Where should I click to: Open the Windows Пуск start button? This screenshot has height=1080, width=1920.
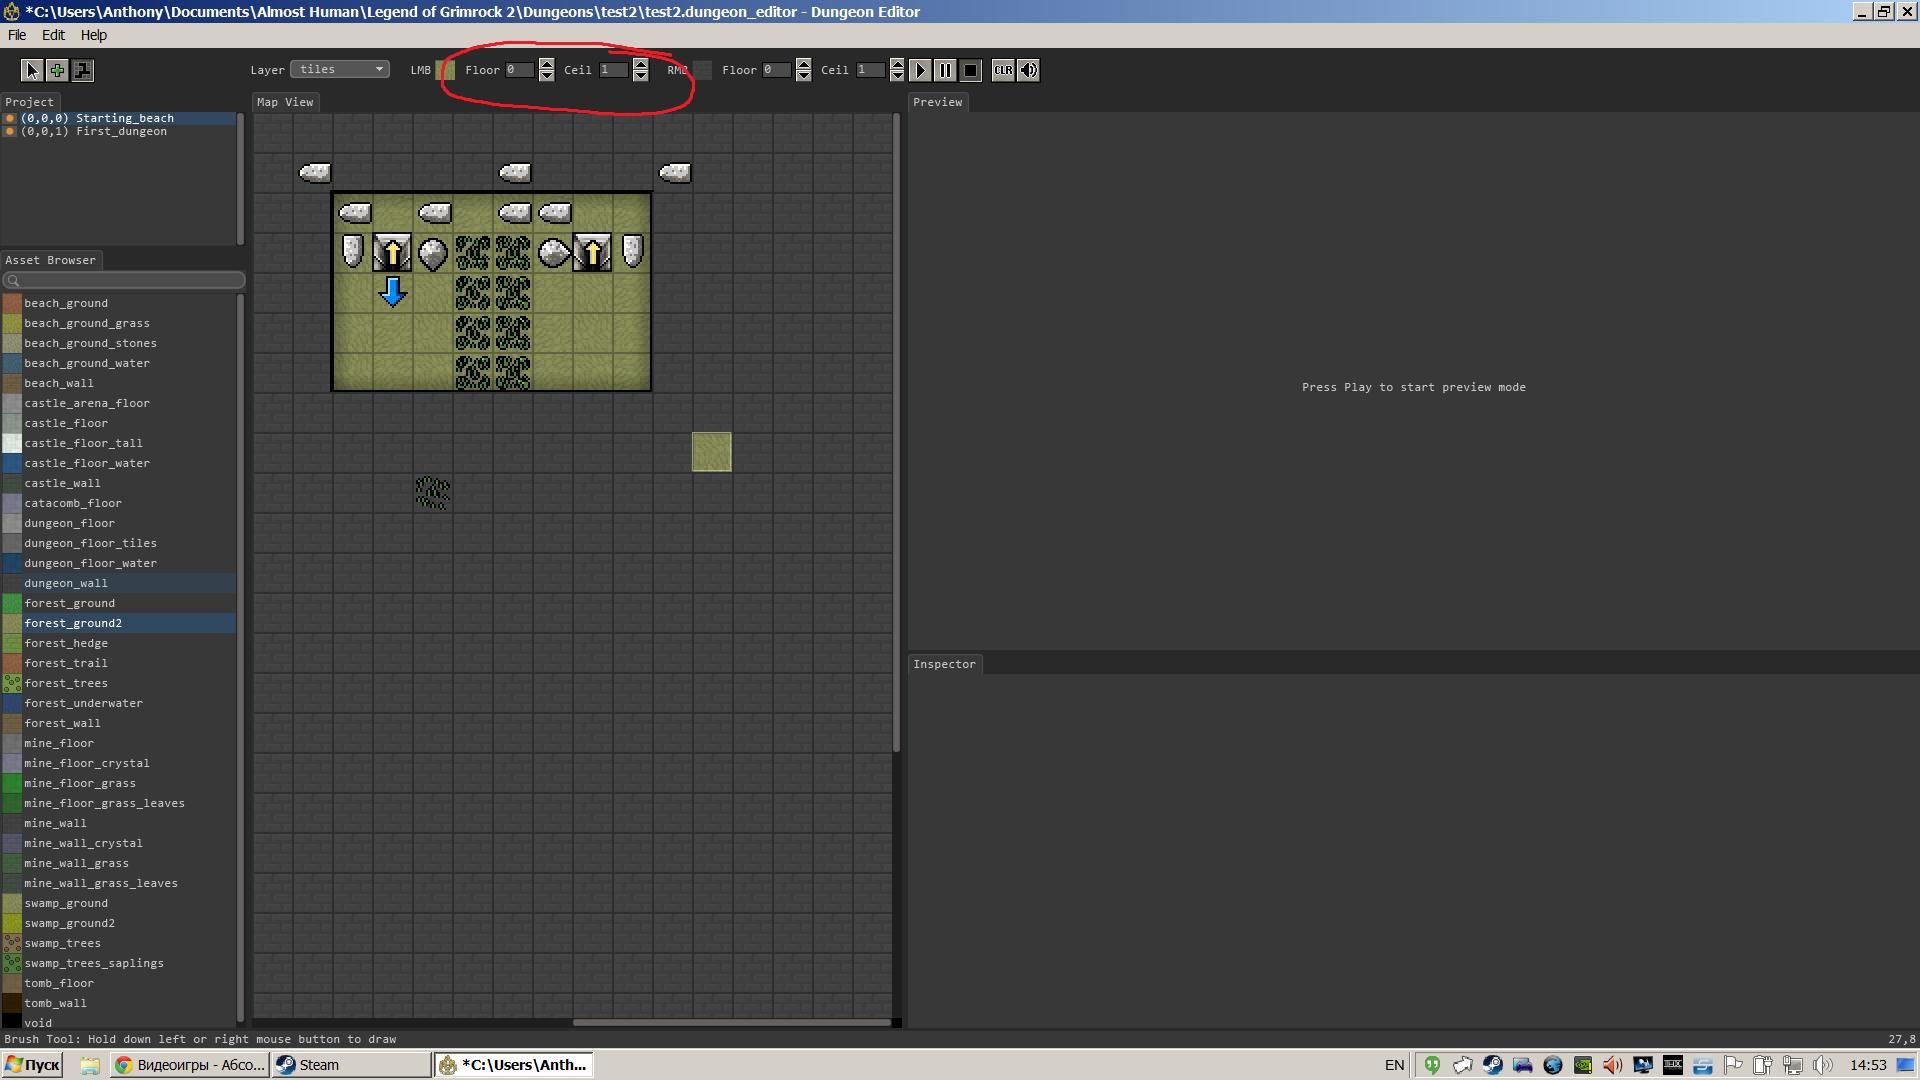click(x=32, y=1065)
